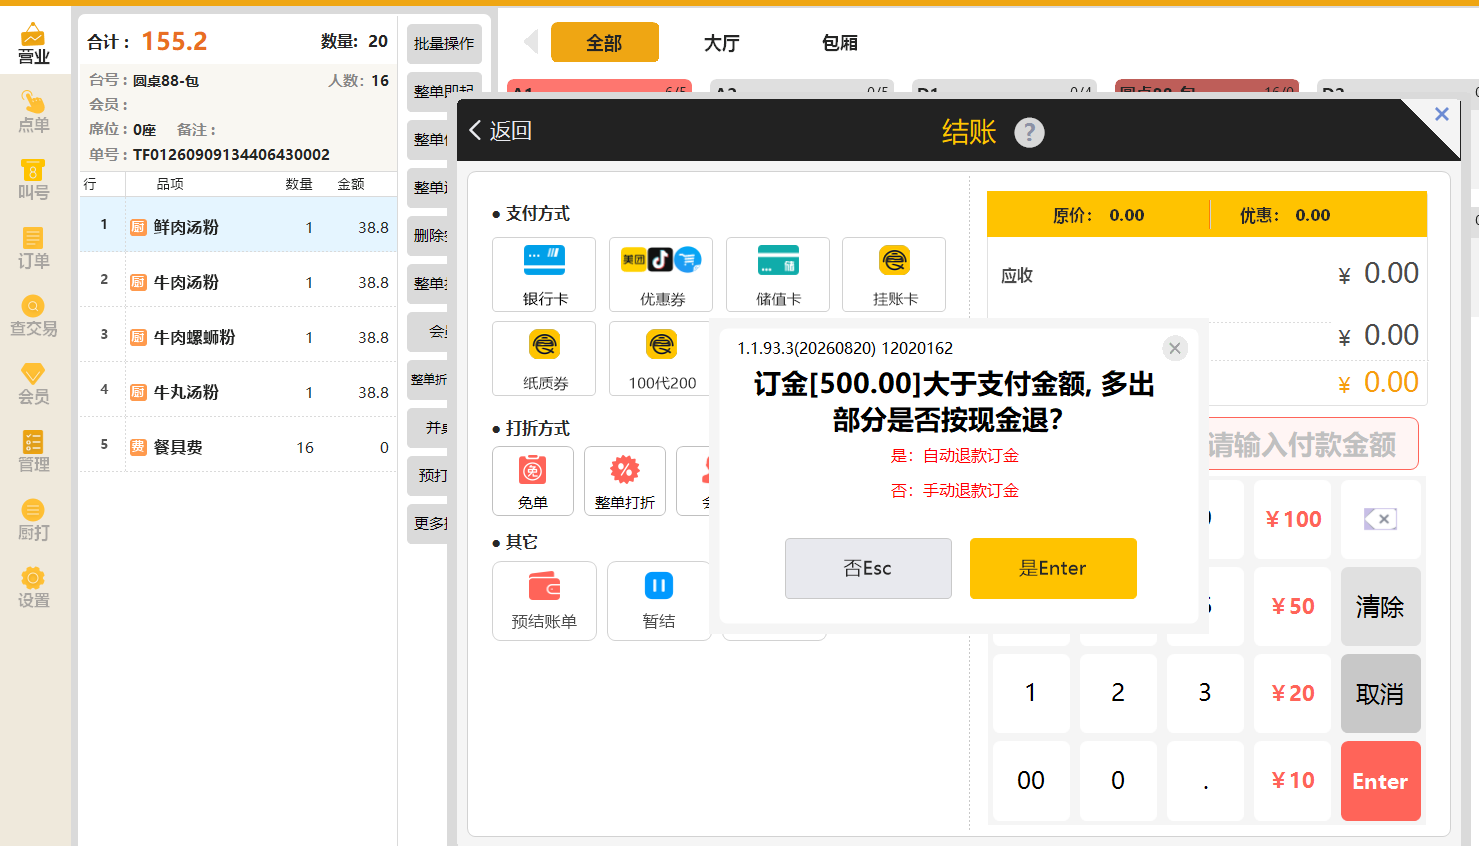Screen dimensions: 1479x846
Task: Click the 清除 keypad button
Action: (1380, 606)
